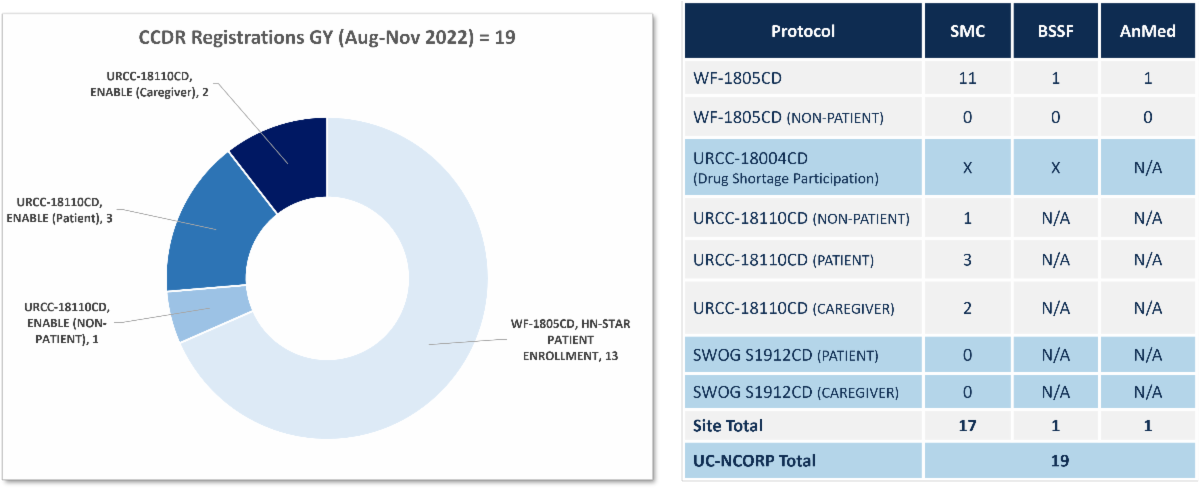Click the 'Protocol' column header
Image resolution: width=1200 pixels, height=488 pixels.
(803, 30)
